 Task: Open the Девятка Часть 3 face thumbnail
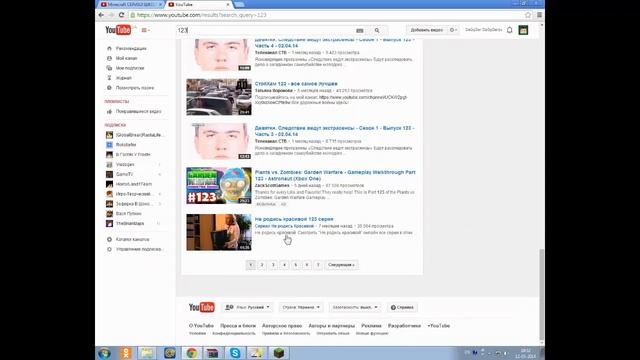(219, 141)
